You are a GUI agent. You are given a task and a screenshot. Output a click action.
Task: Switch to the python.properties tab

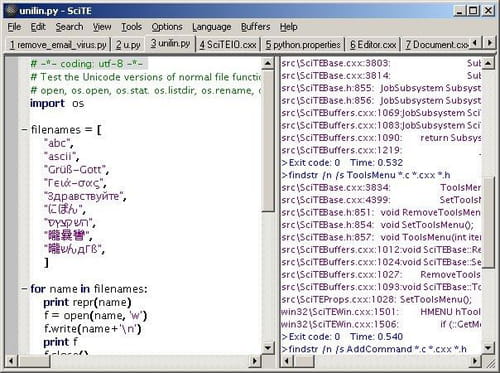[x=303, y=45]
